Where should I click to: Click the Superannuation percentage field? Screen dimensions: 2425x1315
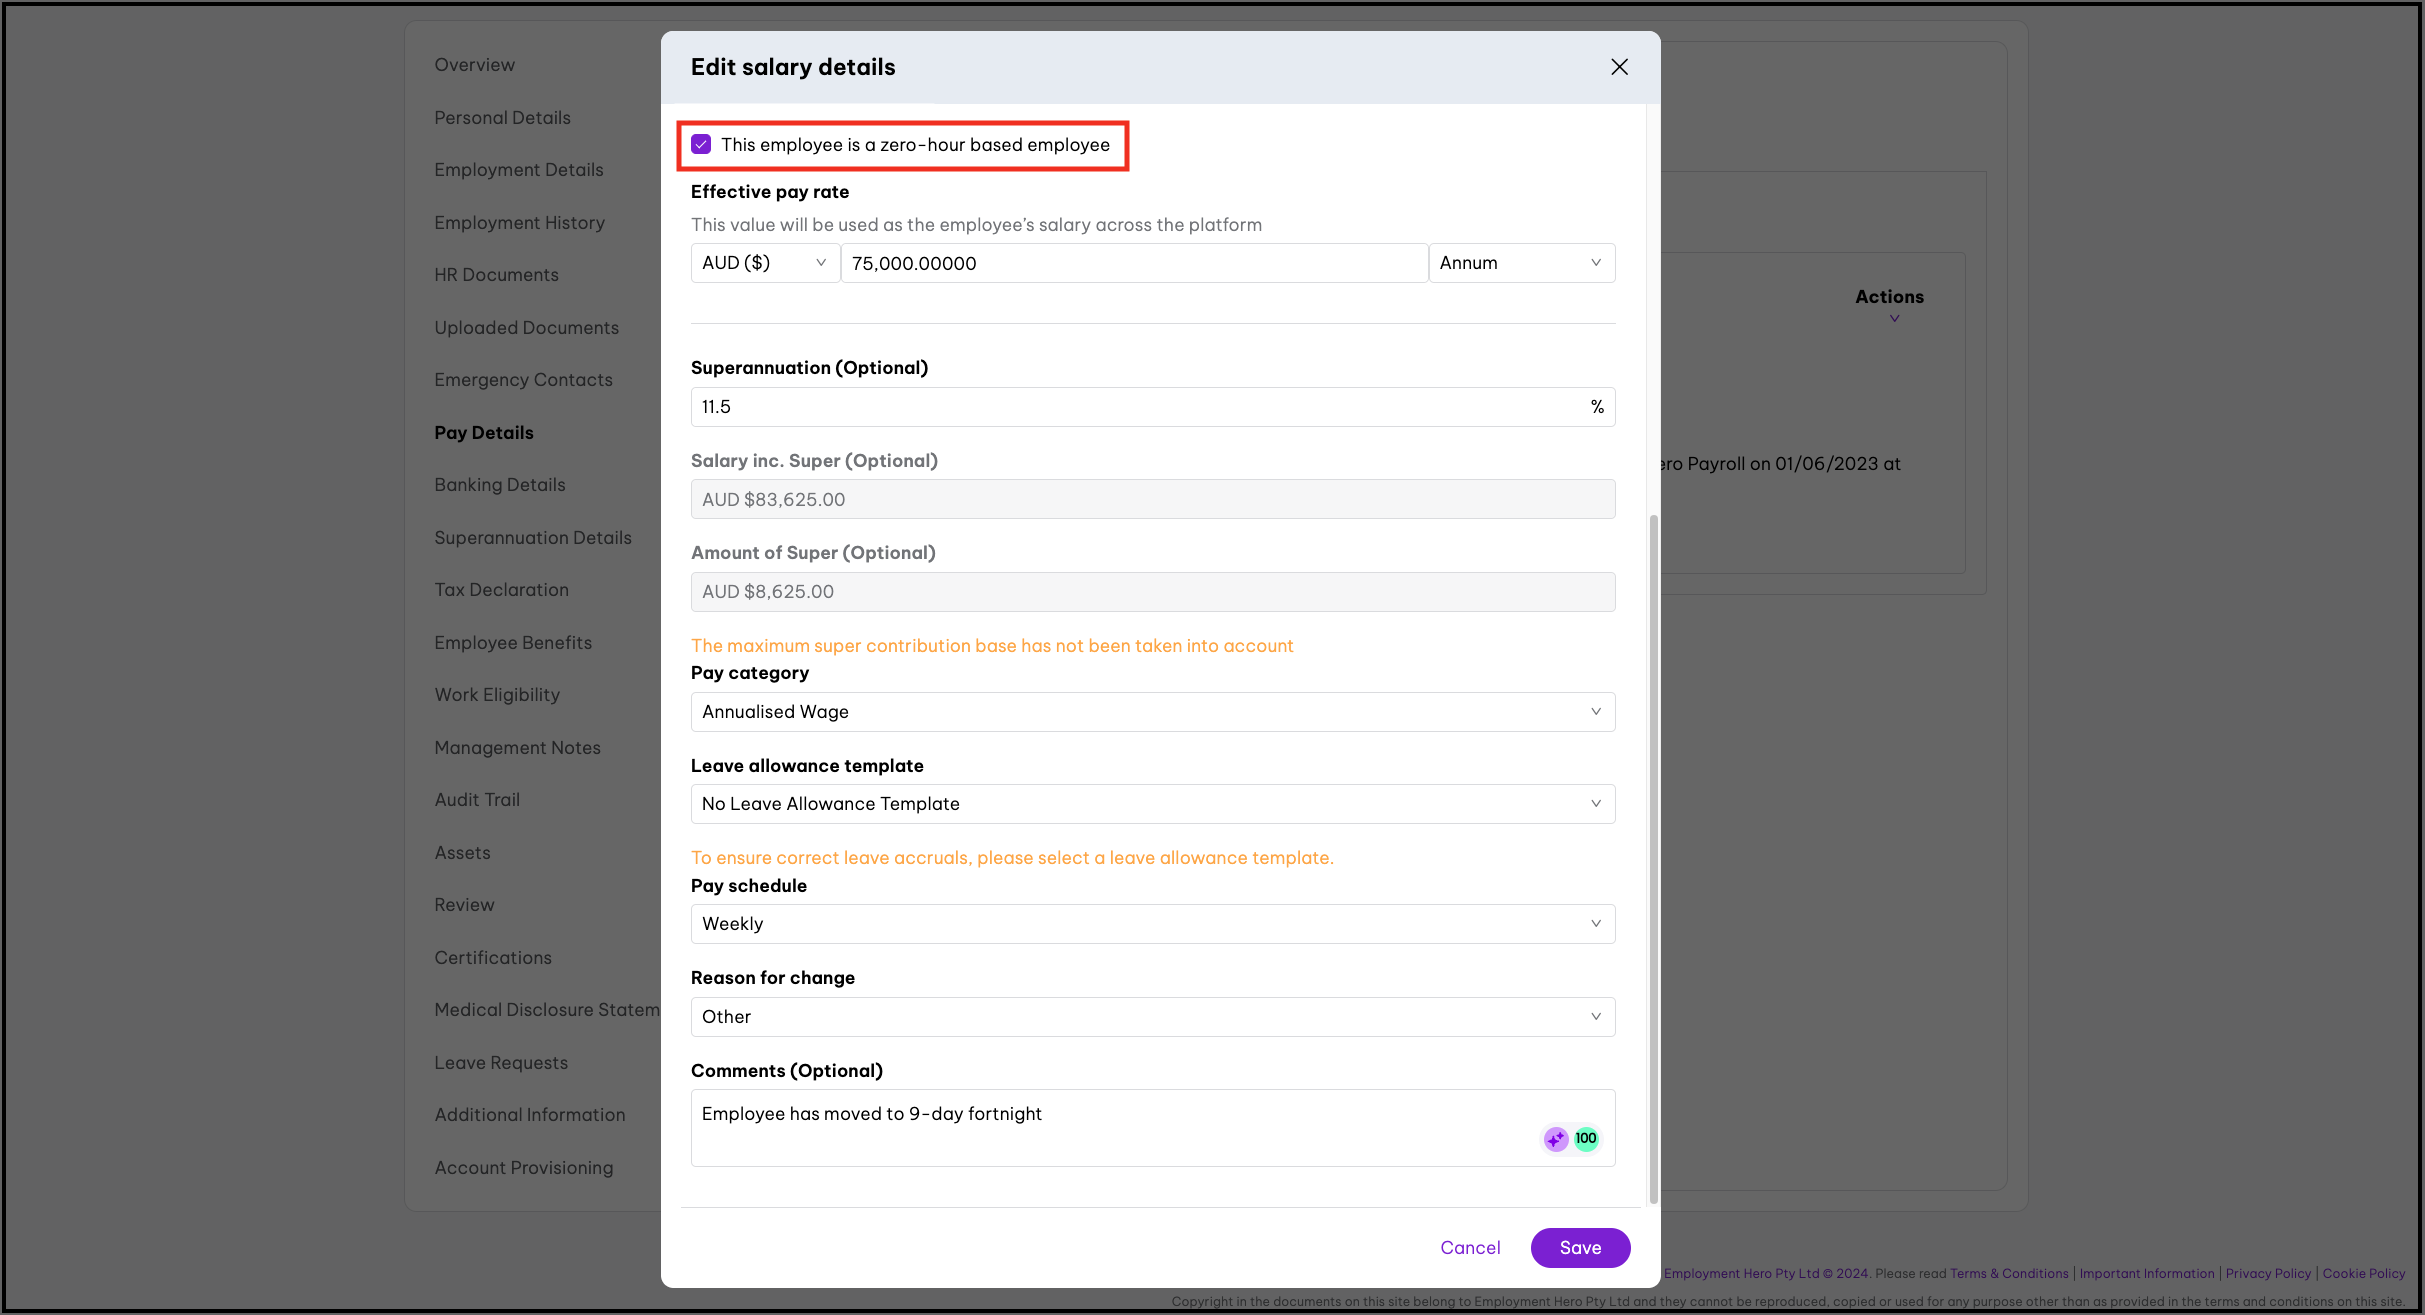(1140, 407)
